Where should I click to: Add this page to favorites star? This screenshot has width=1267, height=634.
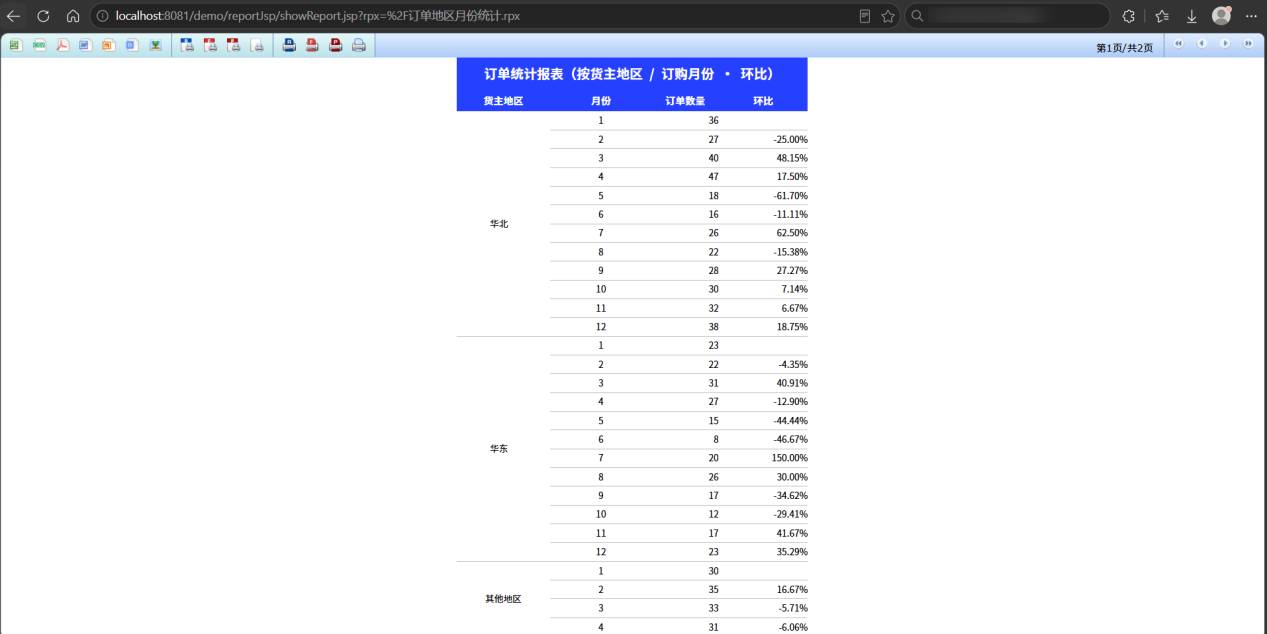pos(887,16)
